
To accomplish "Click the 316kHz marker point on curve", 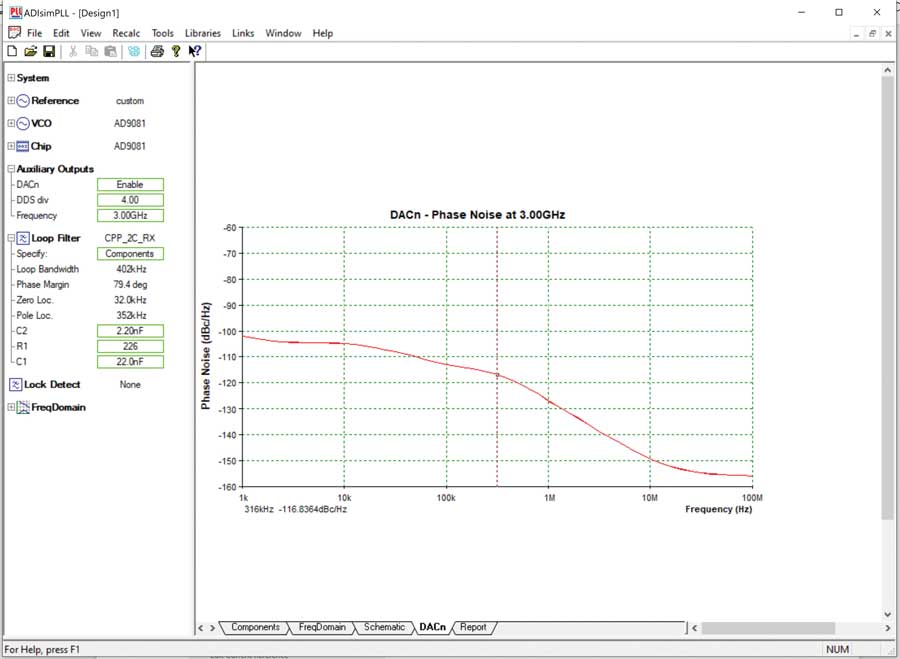I will coord(497,375).
